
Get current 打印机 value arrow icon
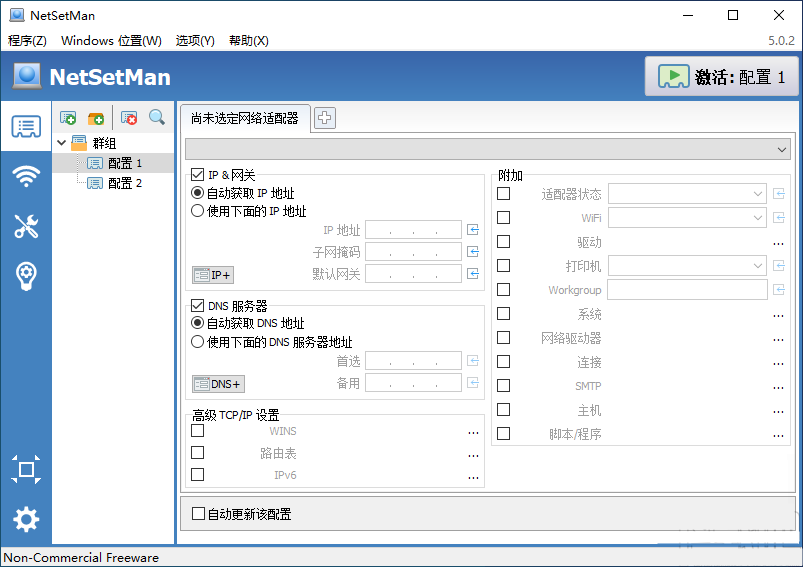[779, 265]
